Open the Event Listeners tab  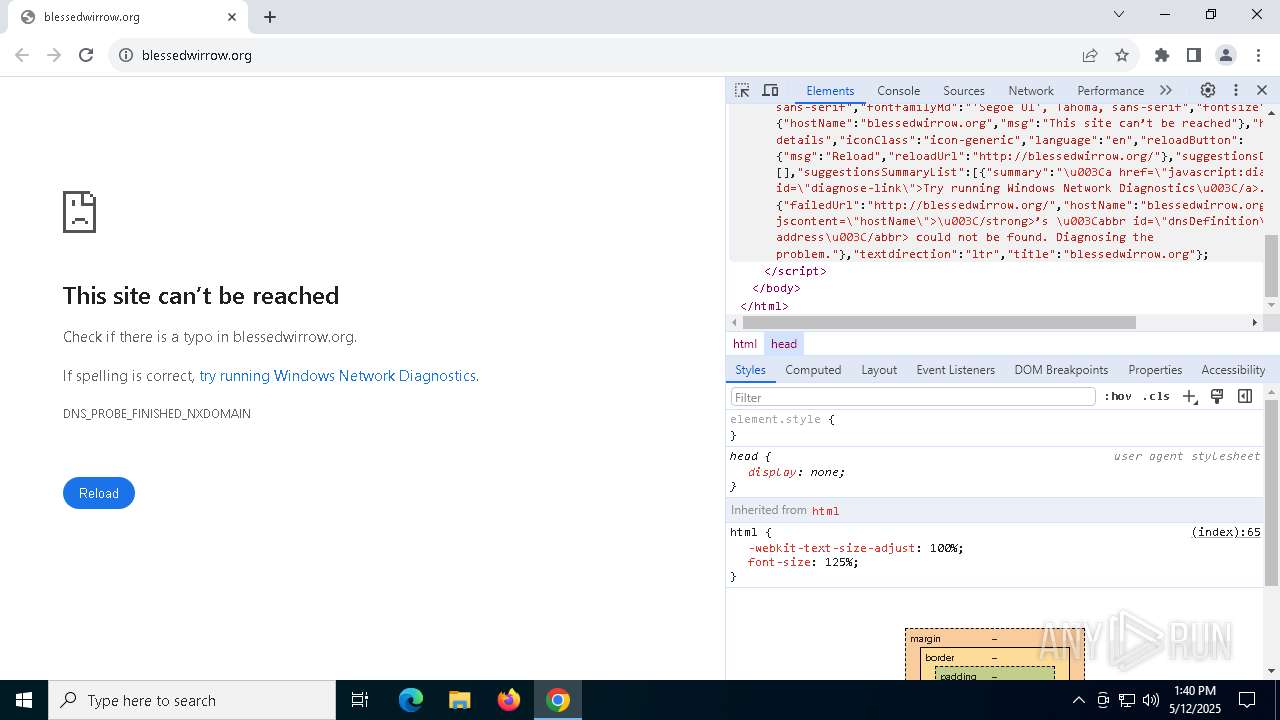pyautogui.click(x=955, y=369)
